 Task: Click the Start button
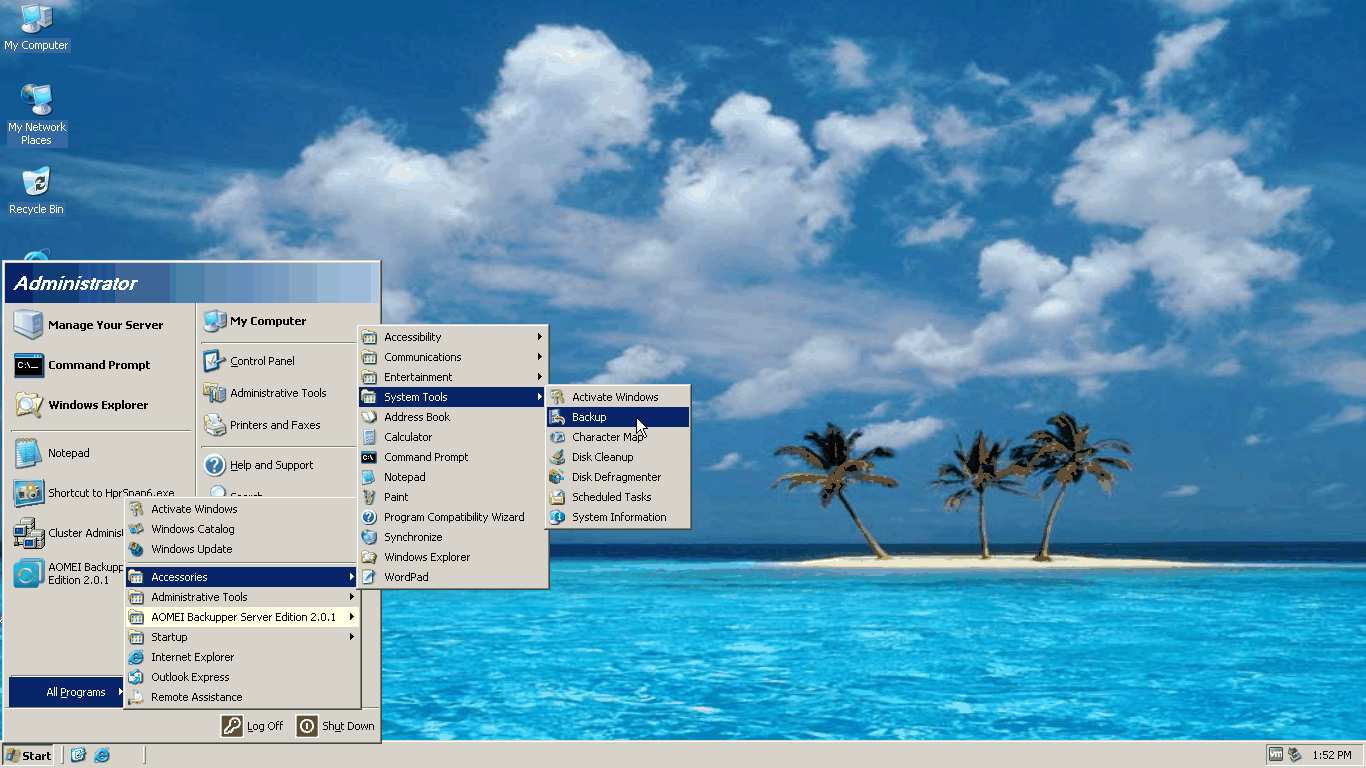tap(29, 755)
